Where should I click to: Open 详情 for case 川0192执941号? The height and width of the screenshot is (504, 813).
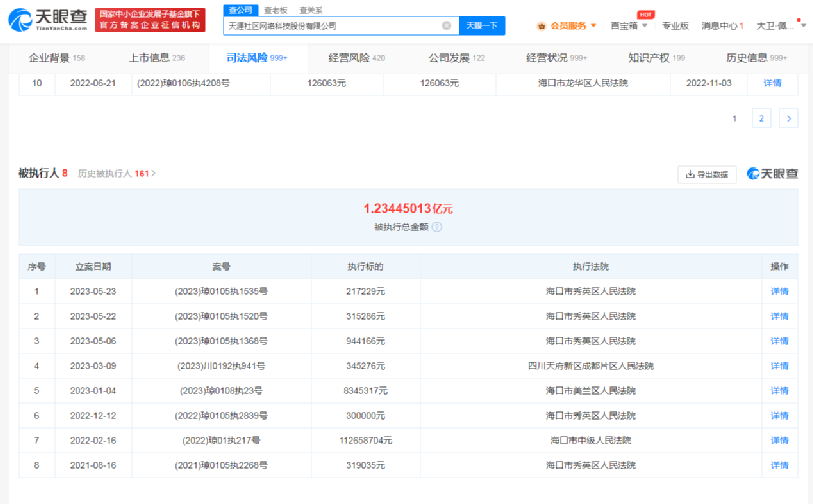779,366
